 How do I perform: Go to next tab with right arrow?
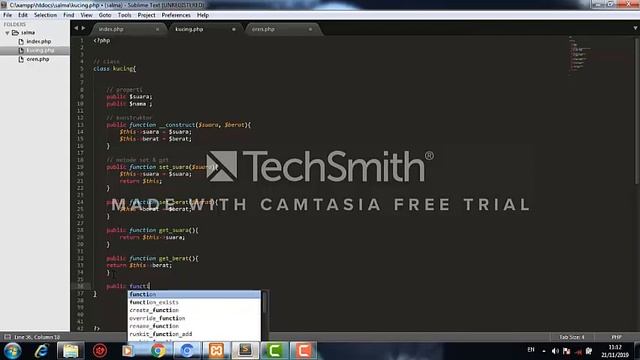pos(84,28)
